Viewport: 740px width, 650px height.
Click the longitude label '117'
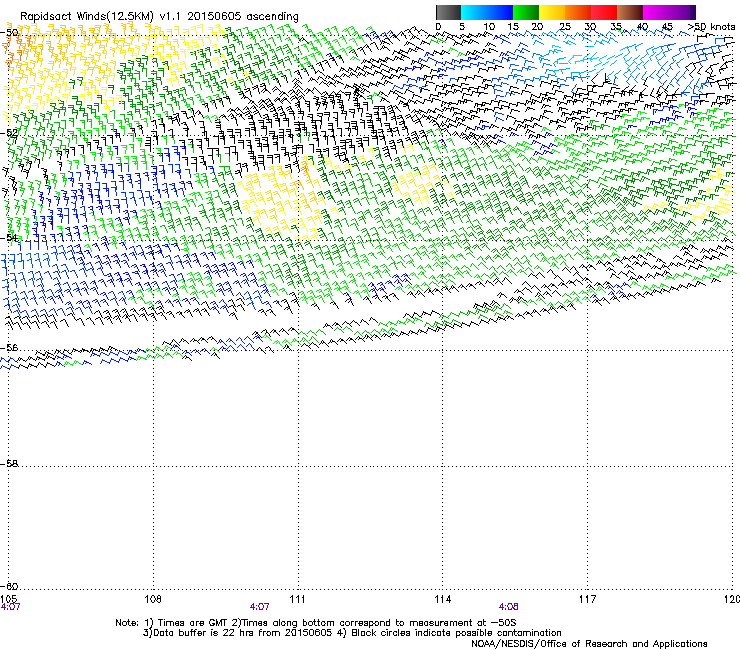coord(587,599)
